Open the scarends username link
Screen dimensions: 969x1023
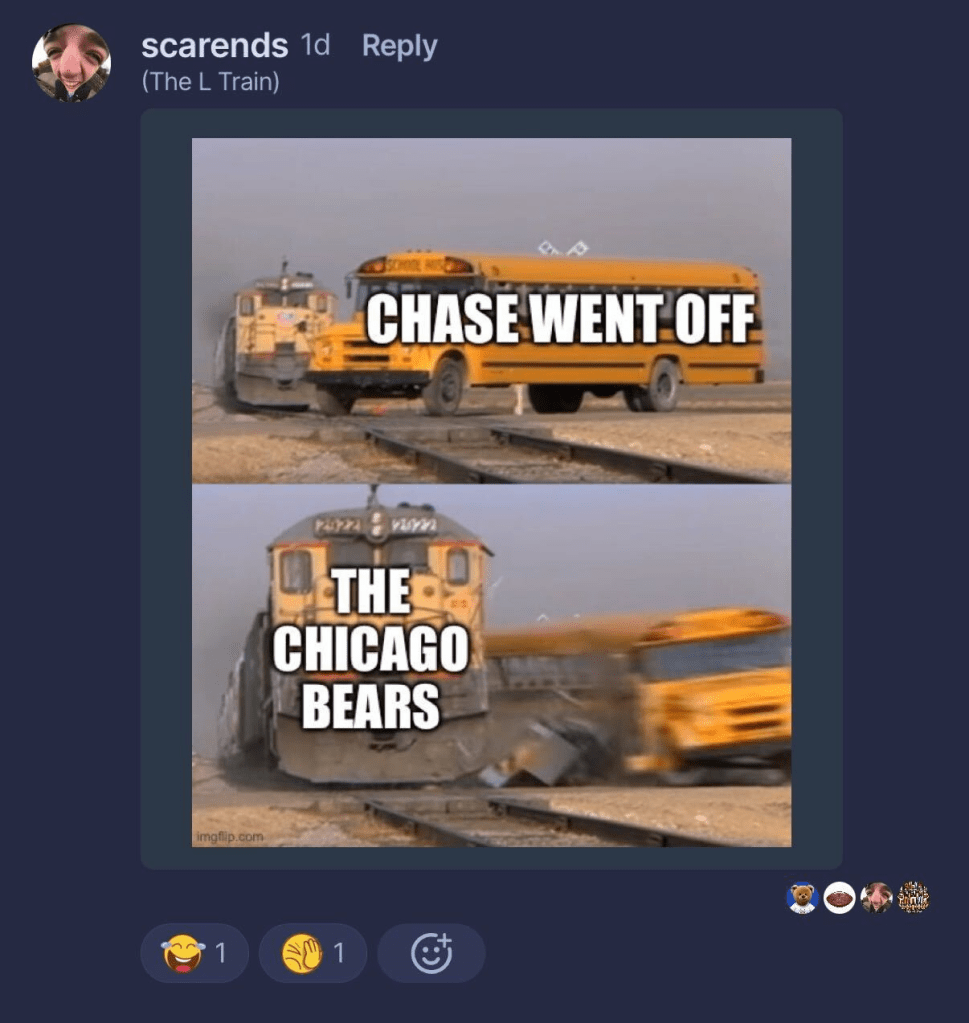tap(215, 46)
